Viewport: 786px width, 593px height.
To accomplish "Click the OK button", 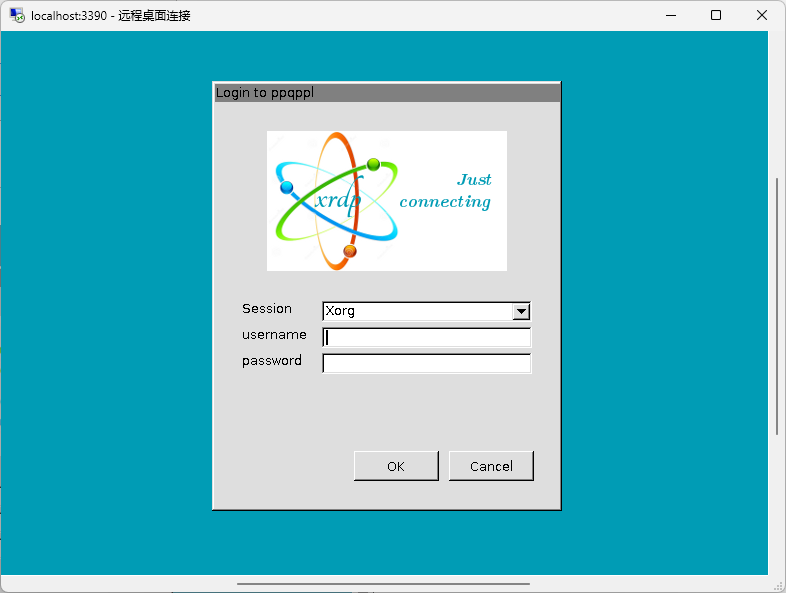I will 396,466.
